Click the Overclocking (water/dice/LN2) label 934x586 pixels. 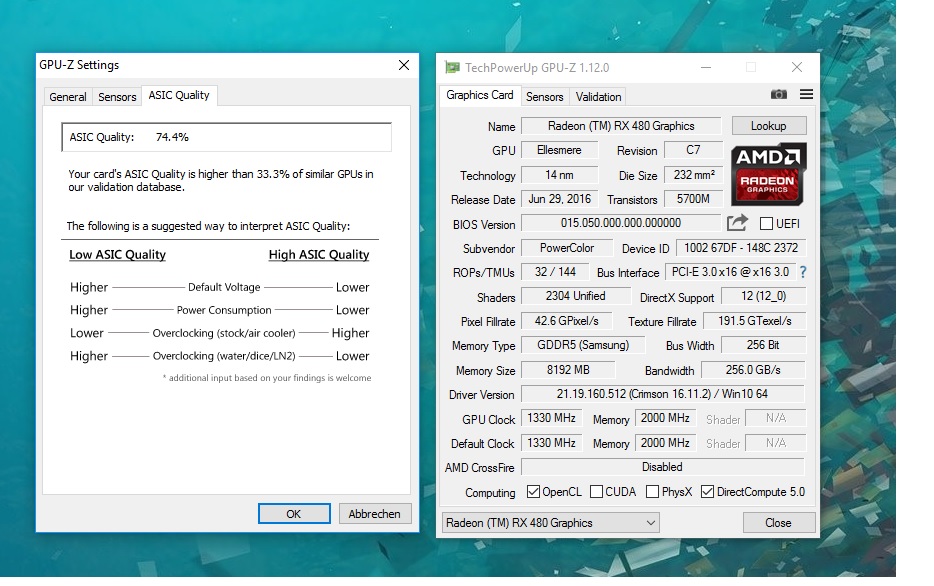[224, 356]
